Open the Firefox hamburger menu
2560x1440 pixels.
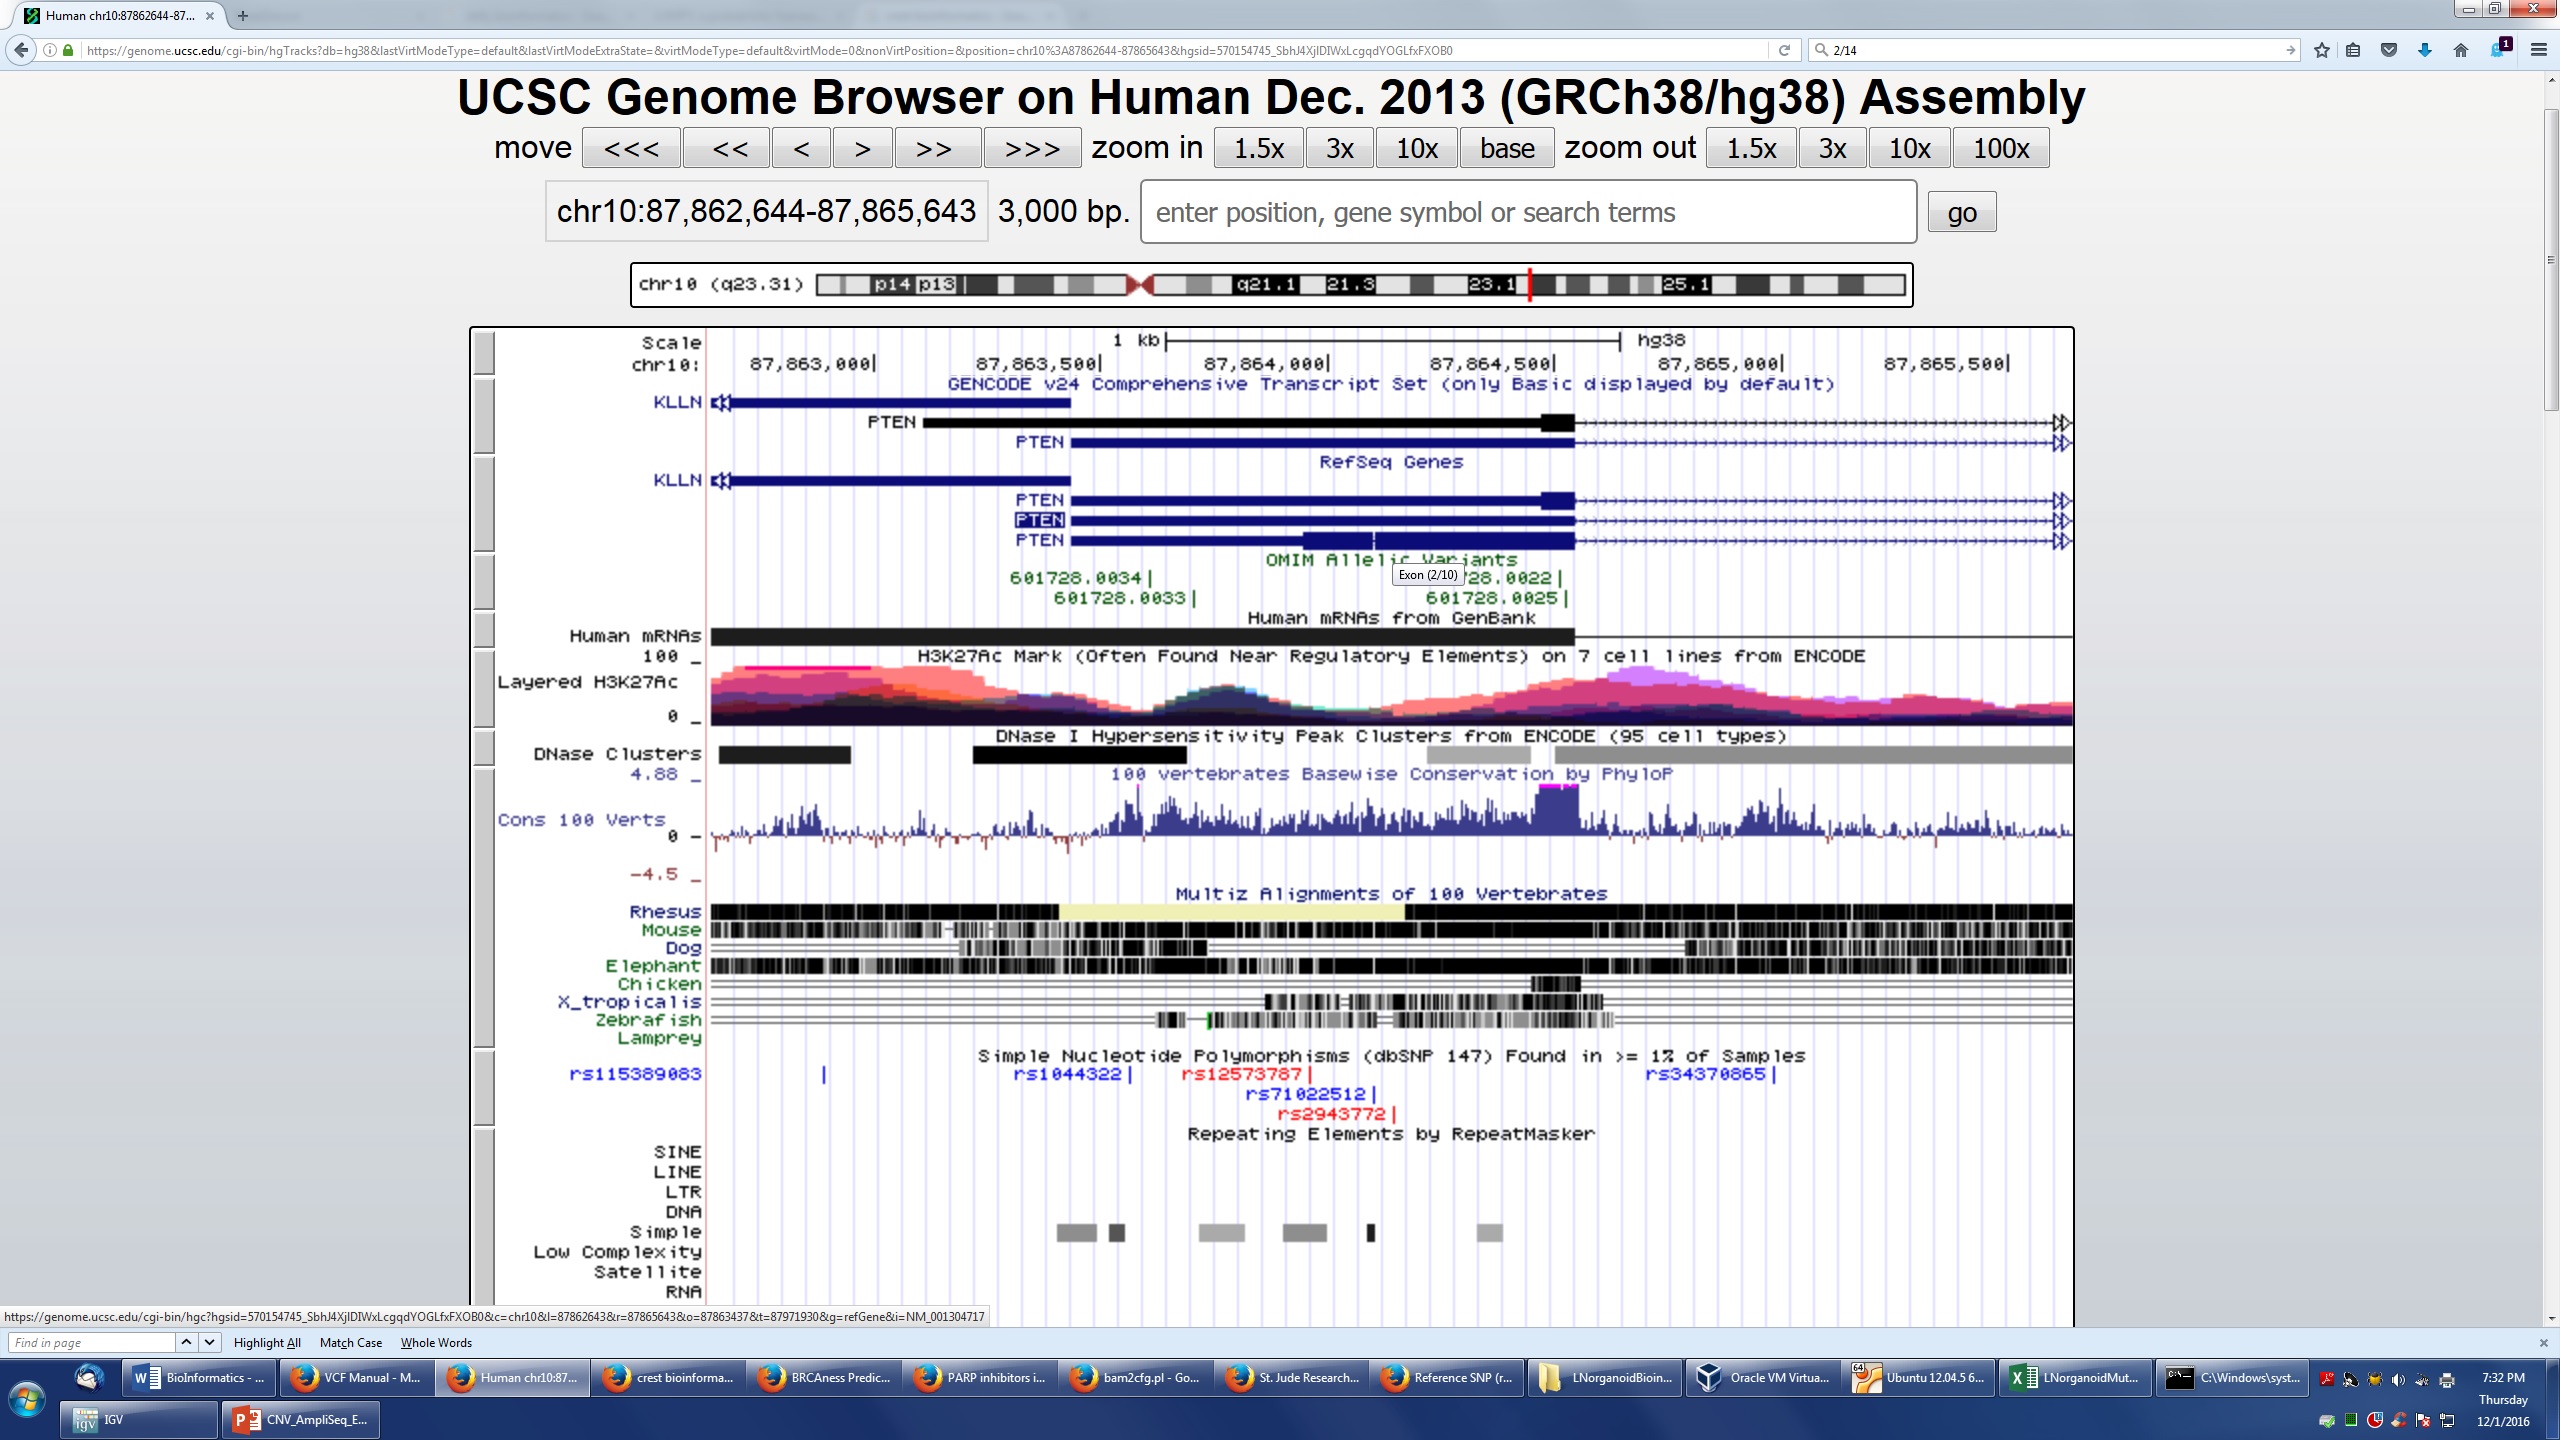(2538, 50)
